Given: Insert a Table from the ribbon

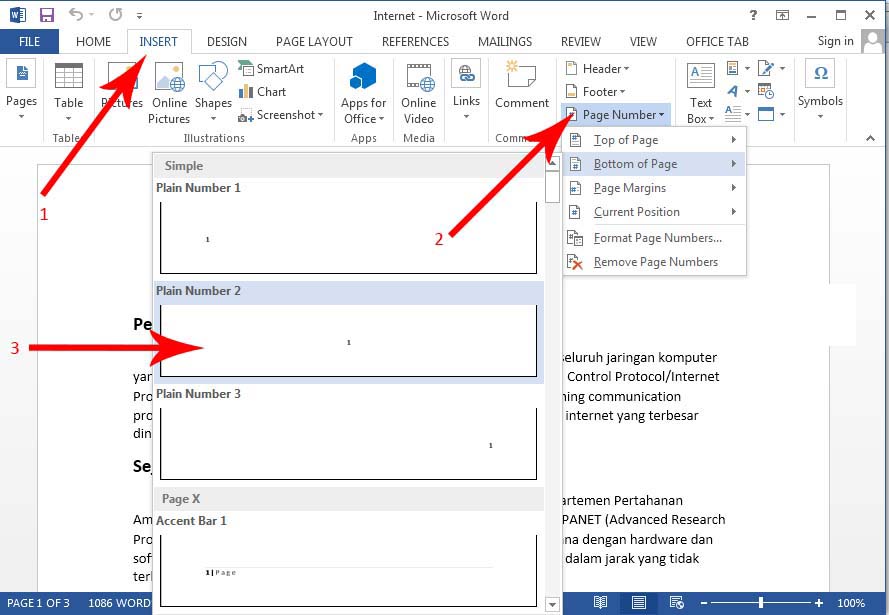Looking at the screenshot, I should point(69,92).
